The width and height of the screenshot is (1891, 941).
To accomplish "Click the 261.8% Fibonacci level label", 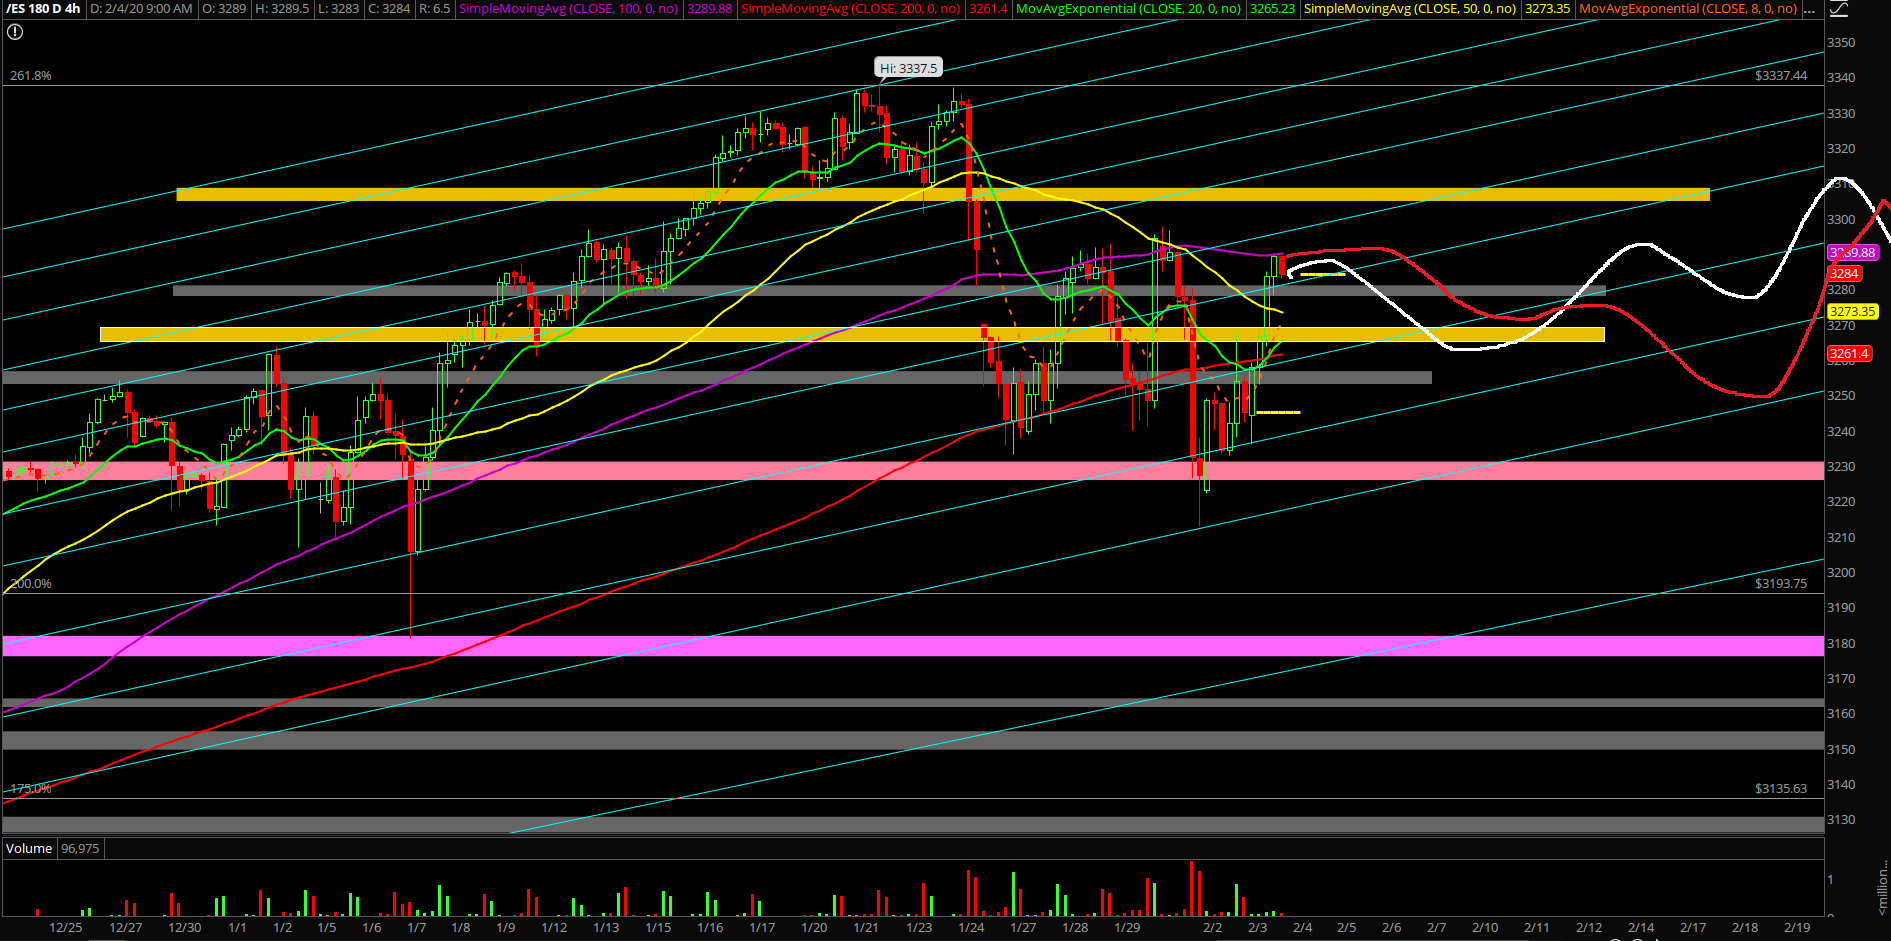I will point(31,76).
